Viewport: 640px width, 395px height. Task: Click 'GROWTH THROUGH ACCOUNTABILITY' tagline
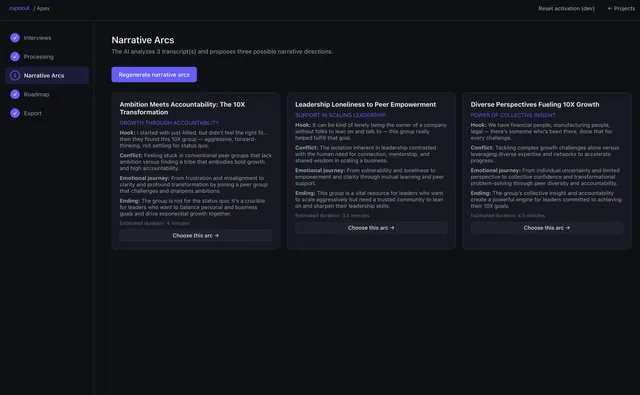click(169, 122)
